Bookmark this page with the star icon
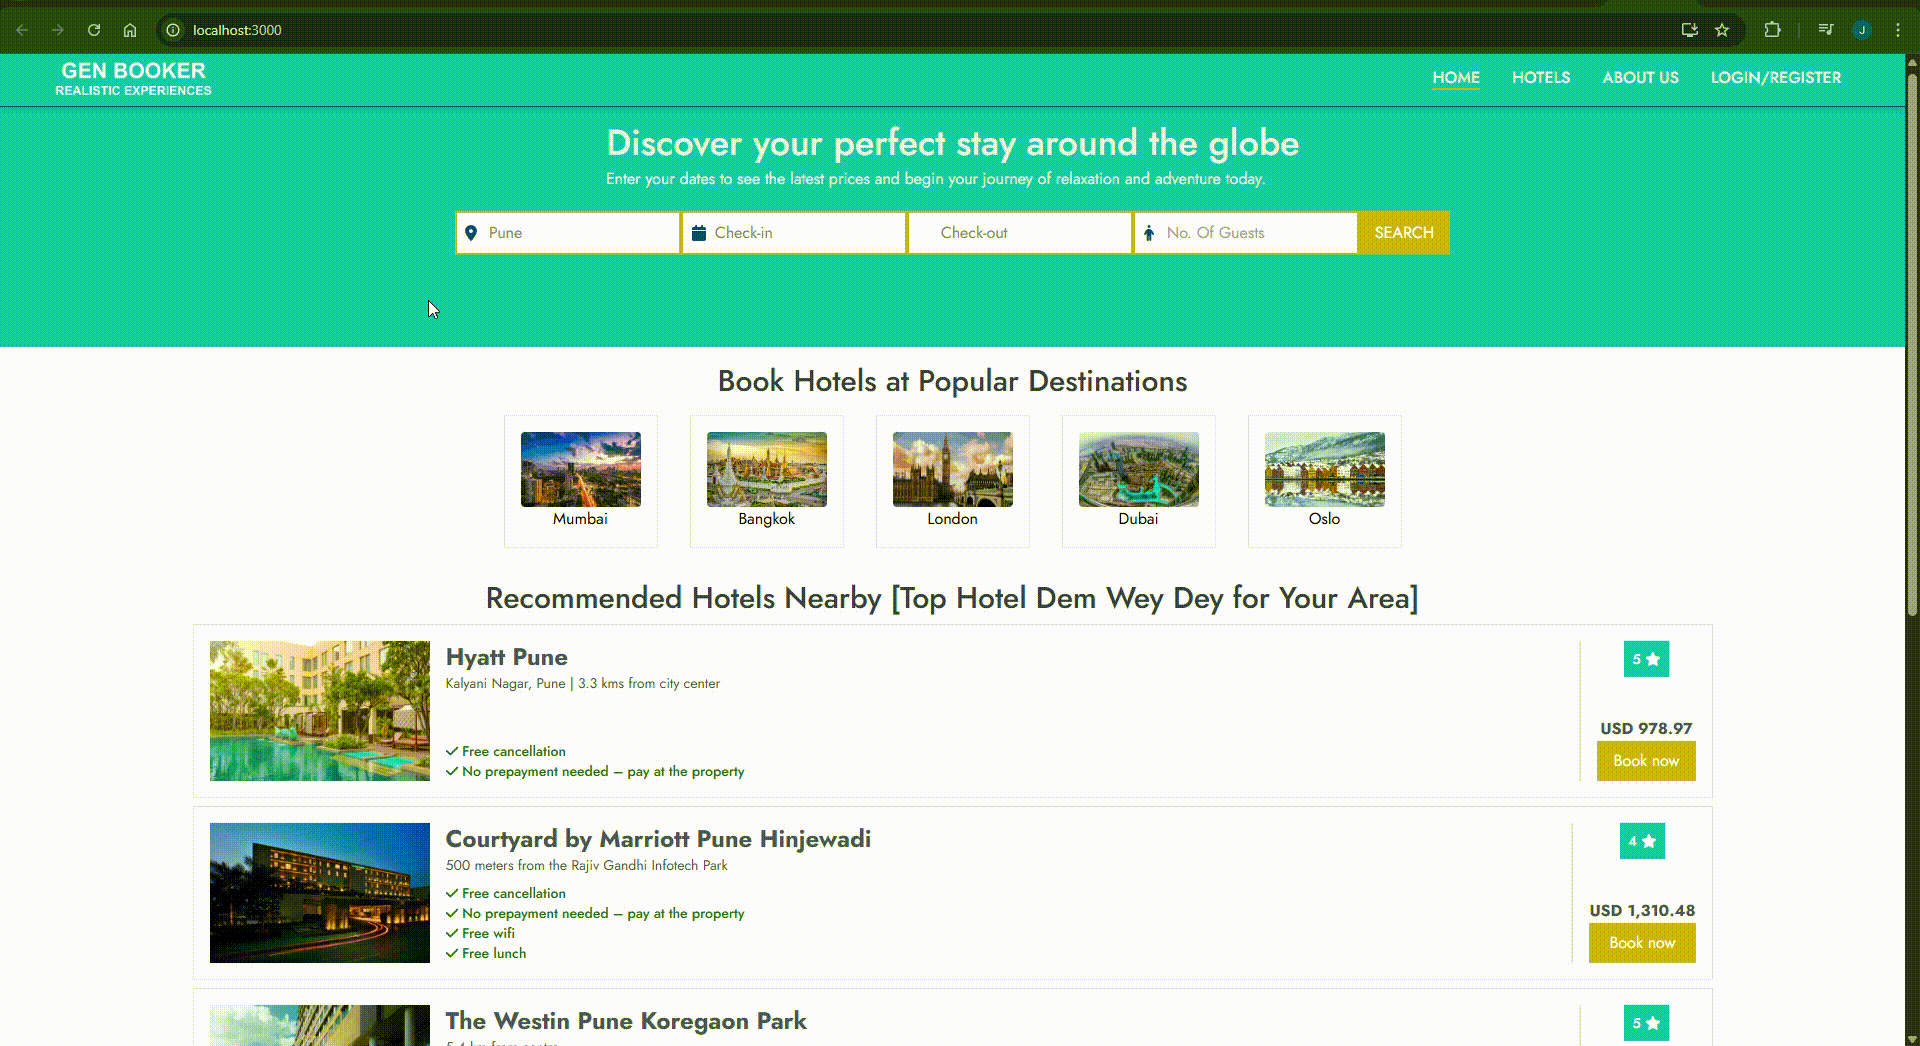Screen dimensions: 1920x1046 click(1722, 30)
